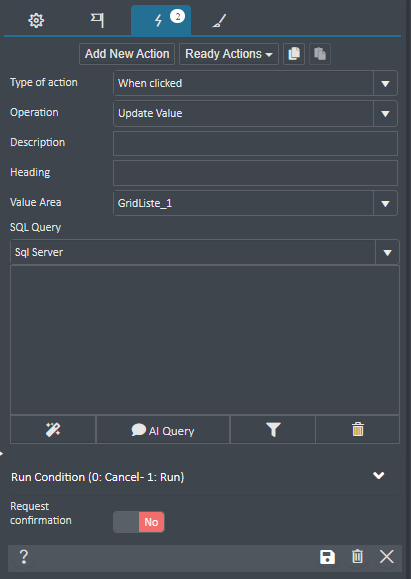Open the Type of action dropdown

255,83
